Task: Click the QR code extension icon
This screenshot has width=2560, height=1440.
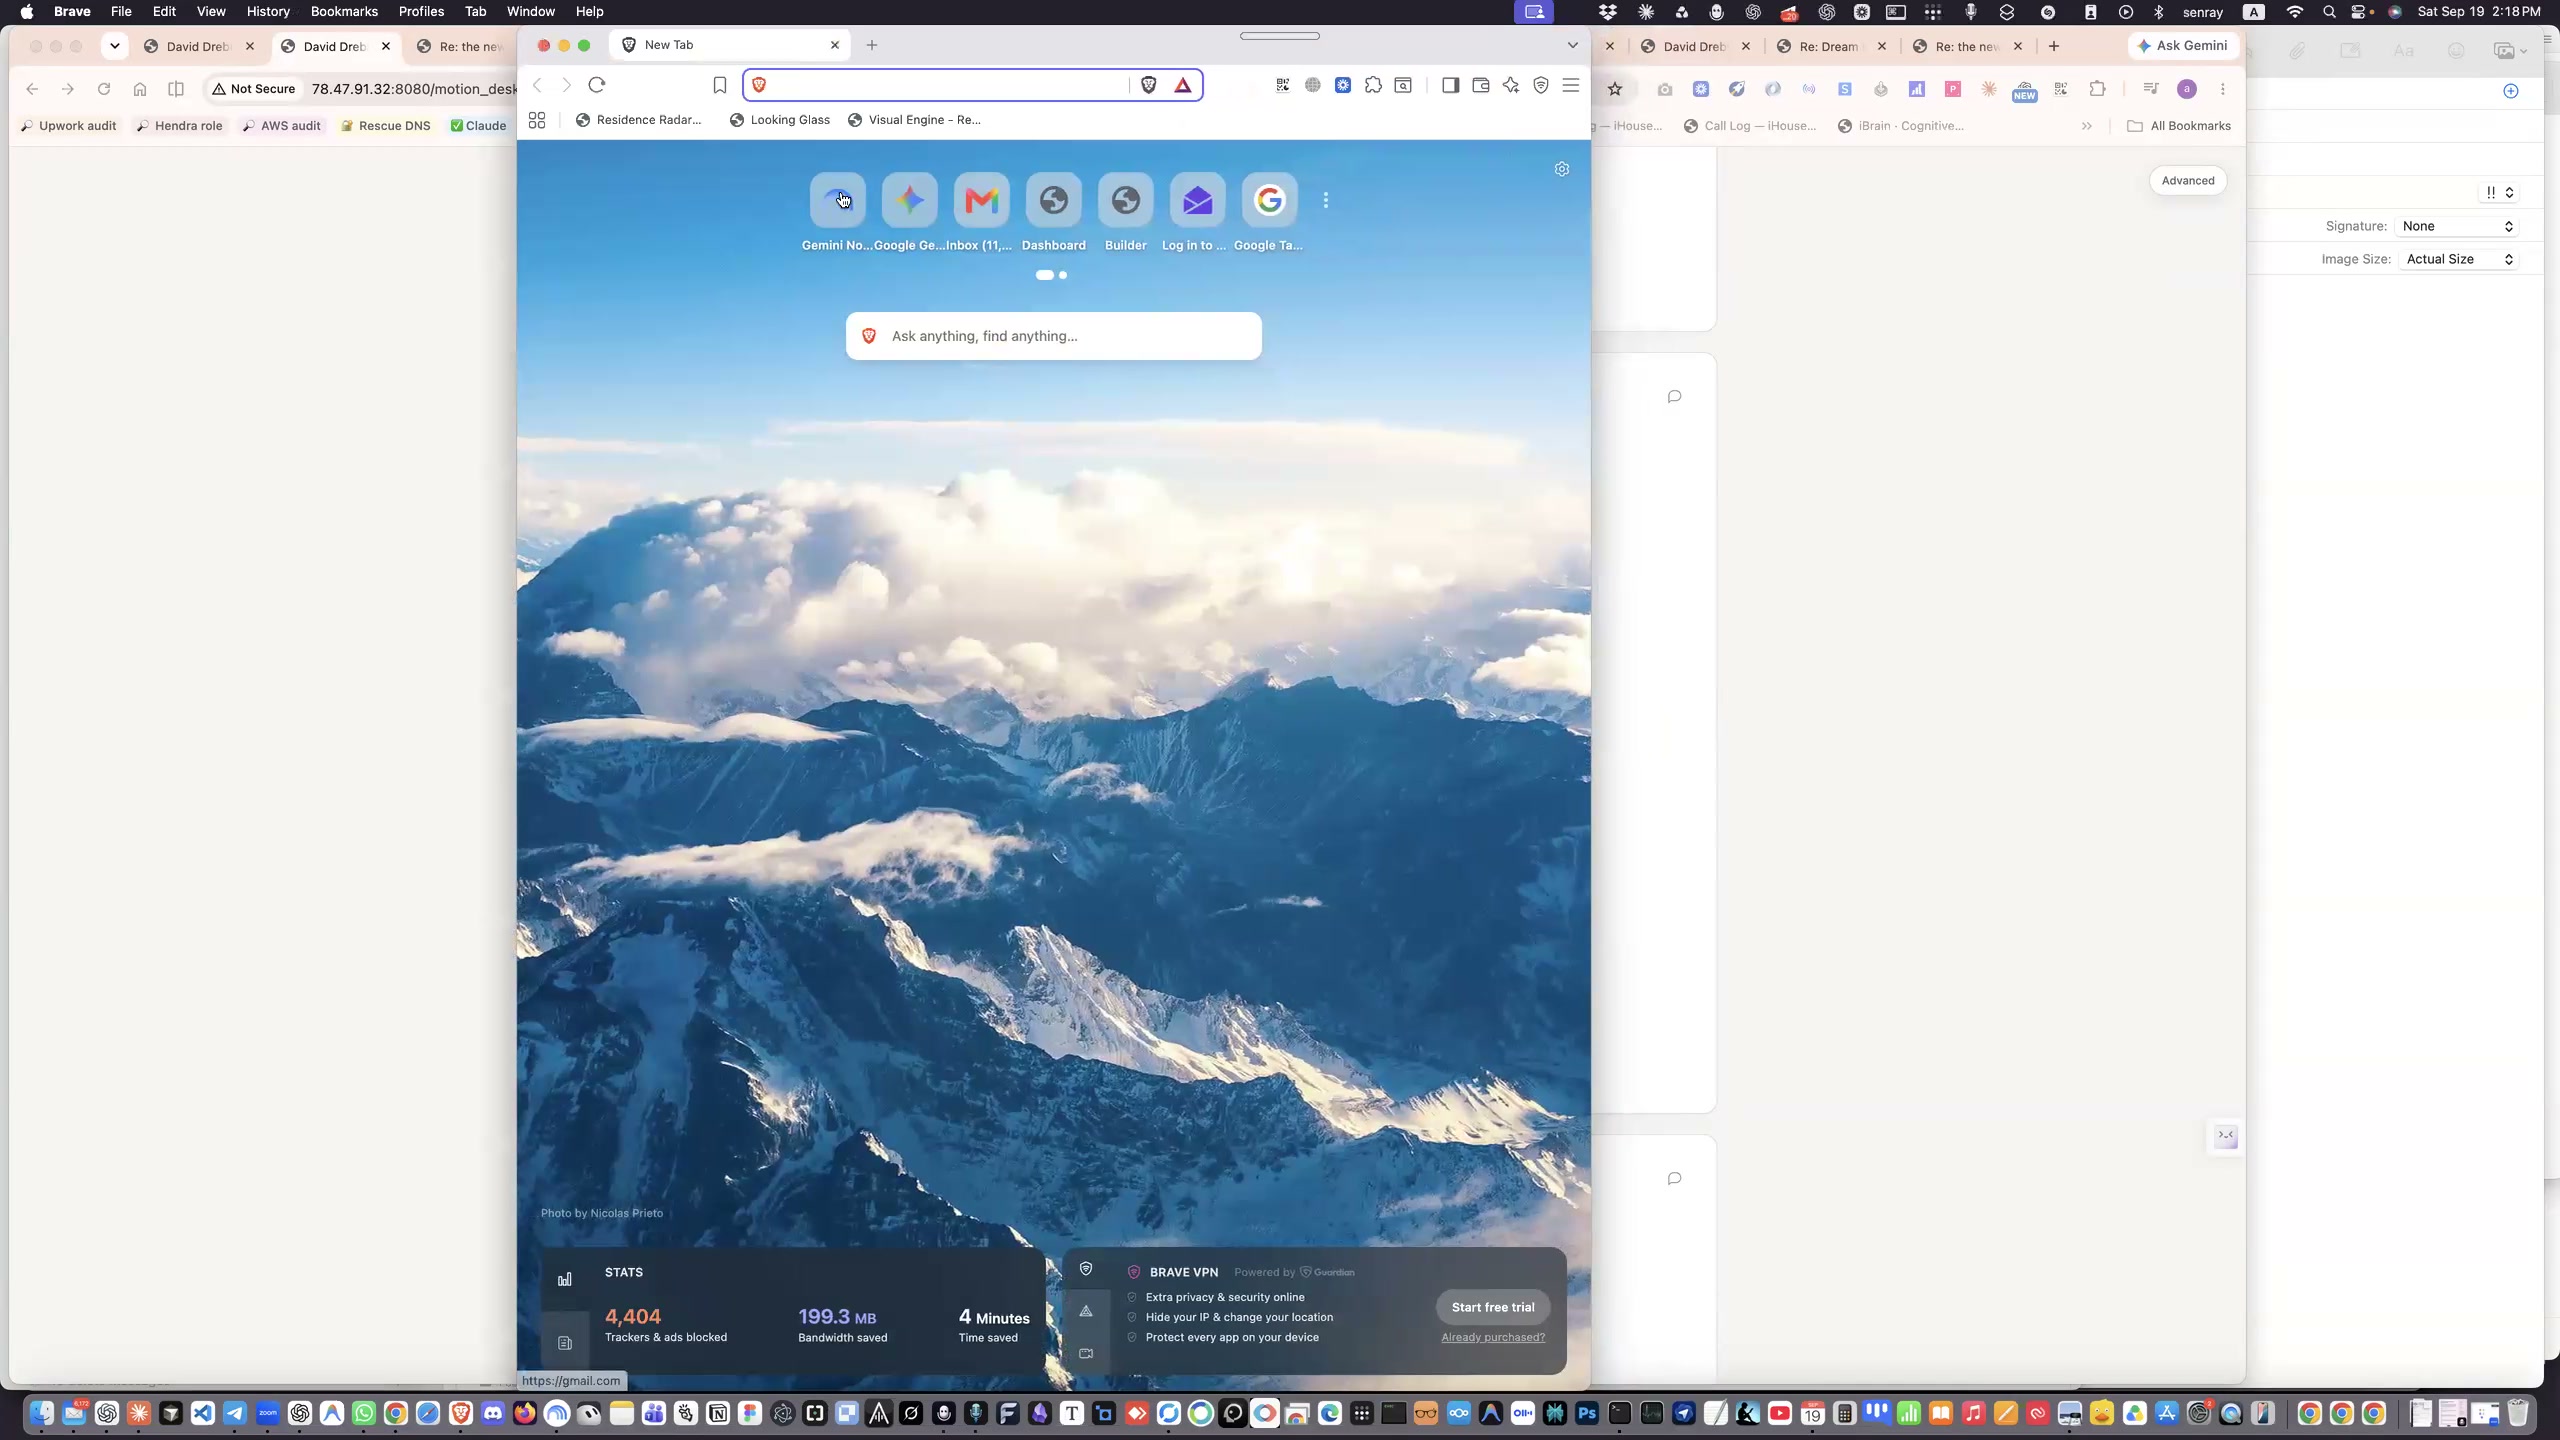Action: 1283,85
